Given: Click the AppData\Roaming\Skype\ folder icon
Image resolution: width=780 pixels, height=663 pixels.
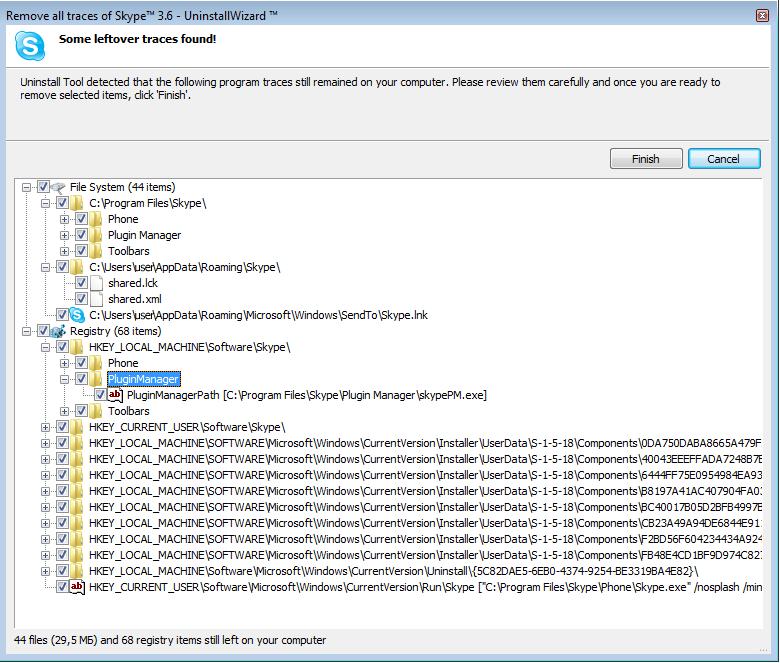Looking at the screenshot, I should pyautogui.click(x=77, y=267).
